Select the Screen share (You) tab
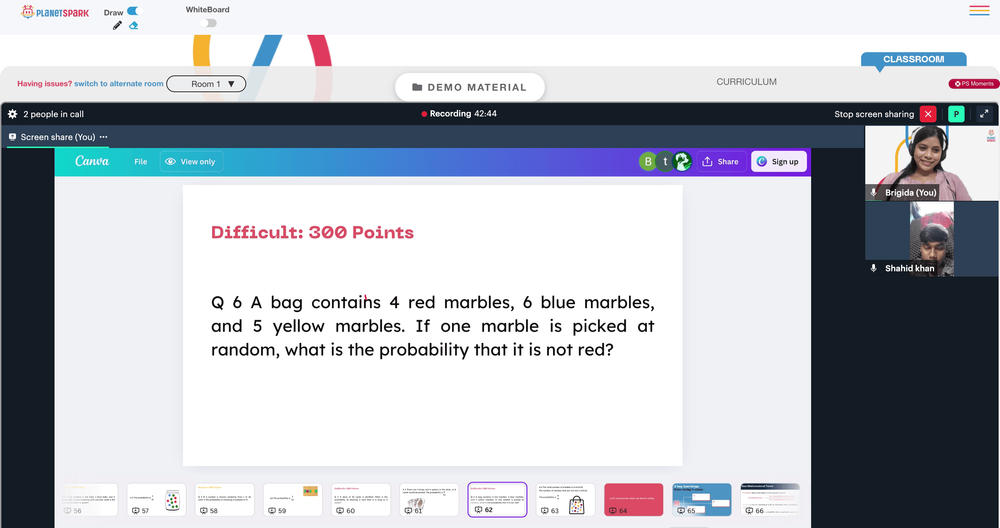Screen dimensions: 1000x528 [57, 137]
